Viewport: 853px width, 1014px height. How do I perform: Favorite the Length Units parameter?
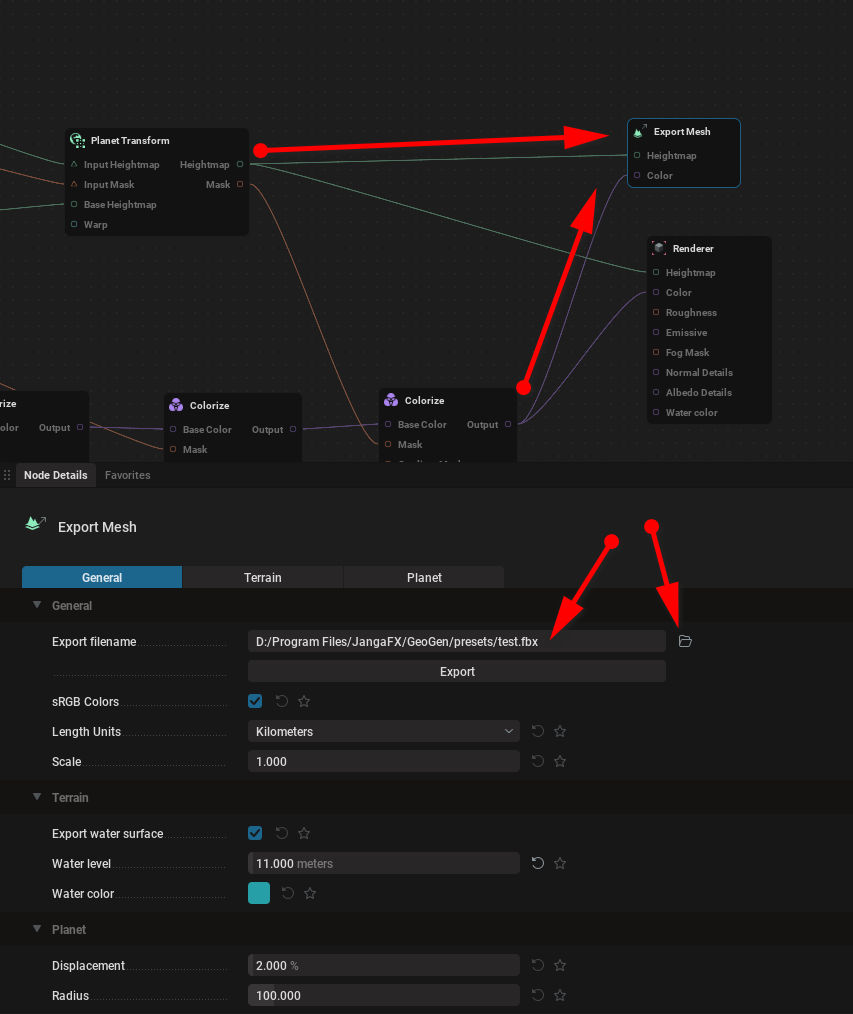pos(560,732)
